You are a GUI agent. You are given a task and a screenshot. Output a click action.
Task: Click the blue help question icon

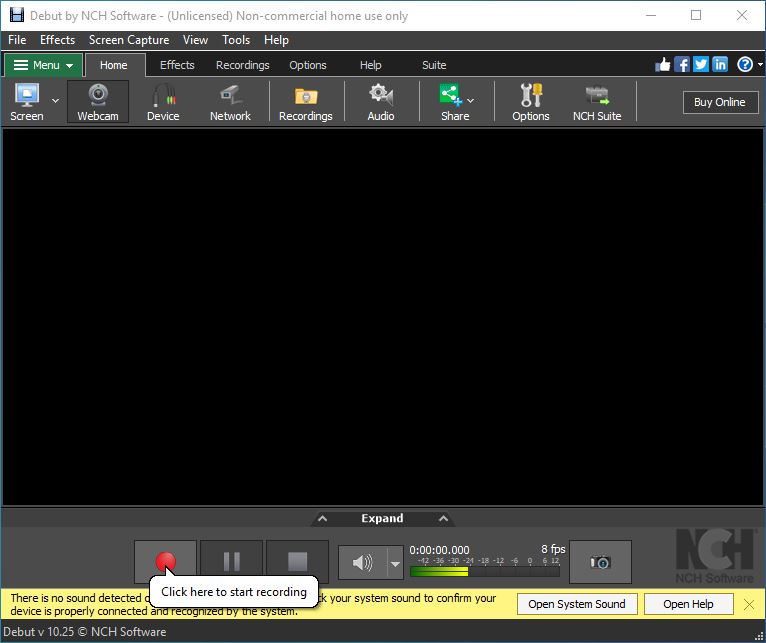click(745, 64)
